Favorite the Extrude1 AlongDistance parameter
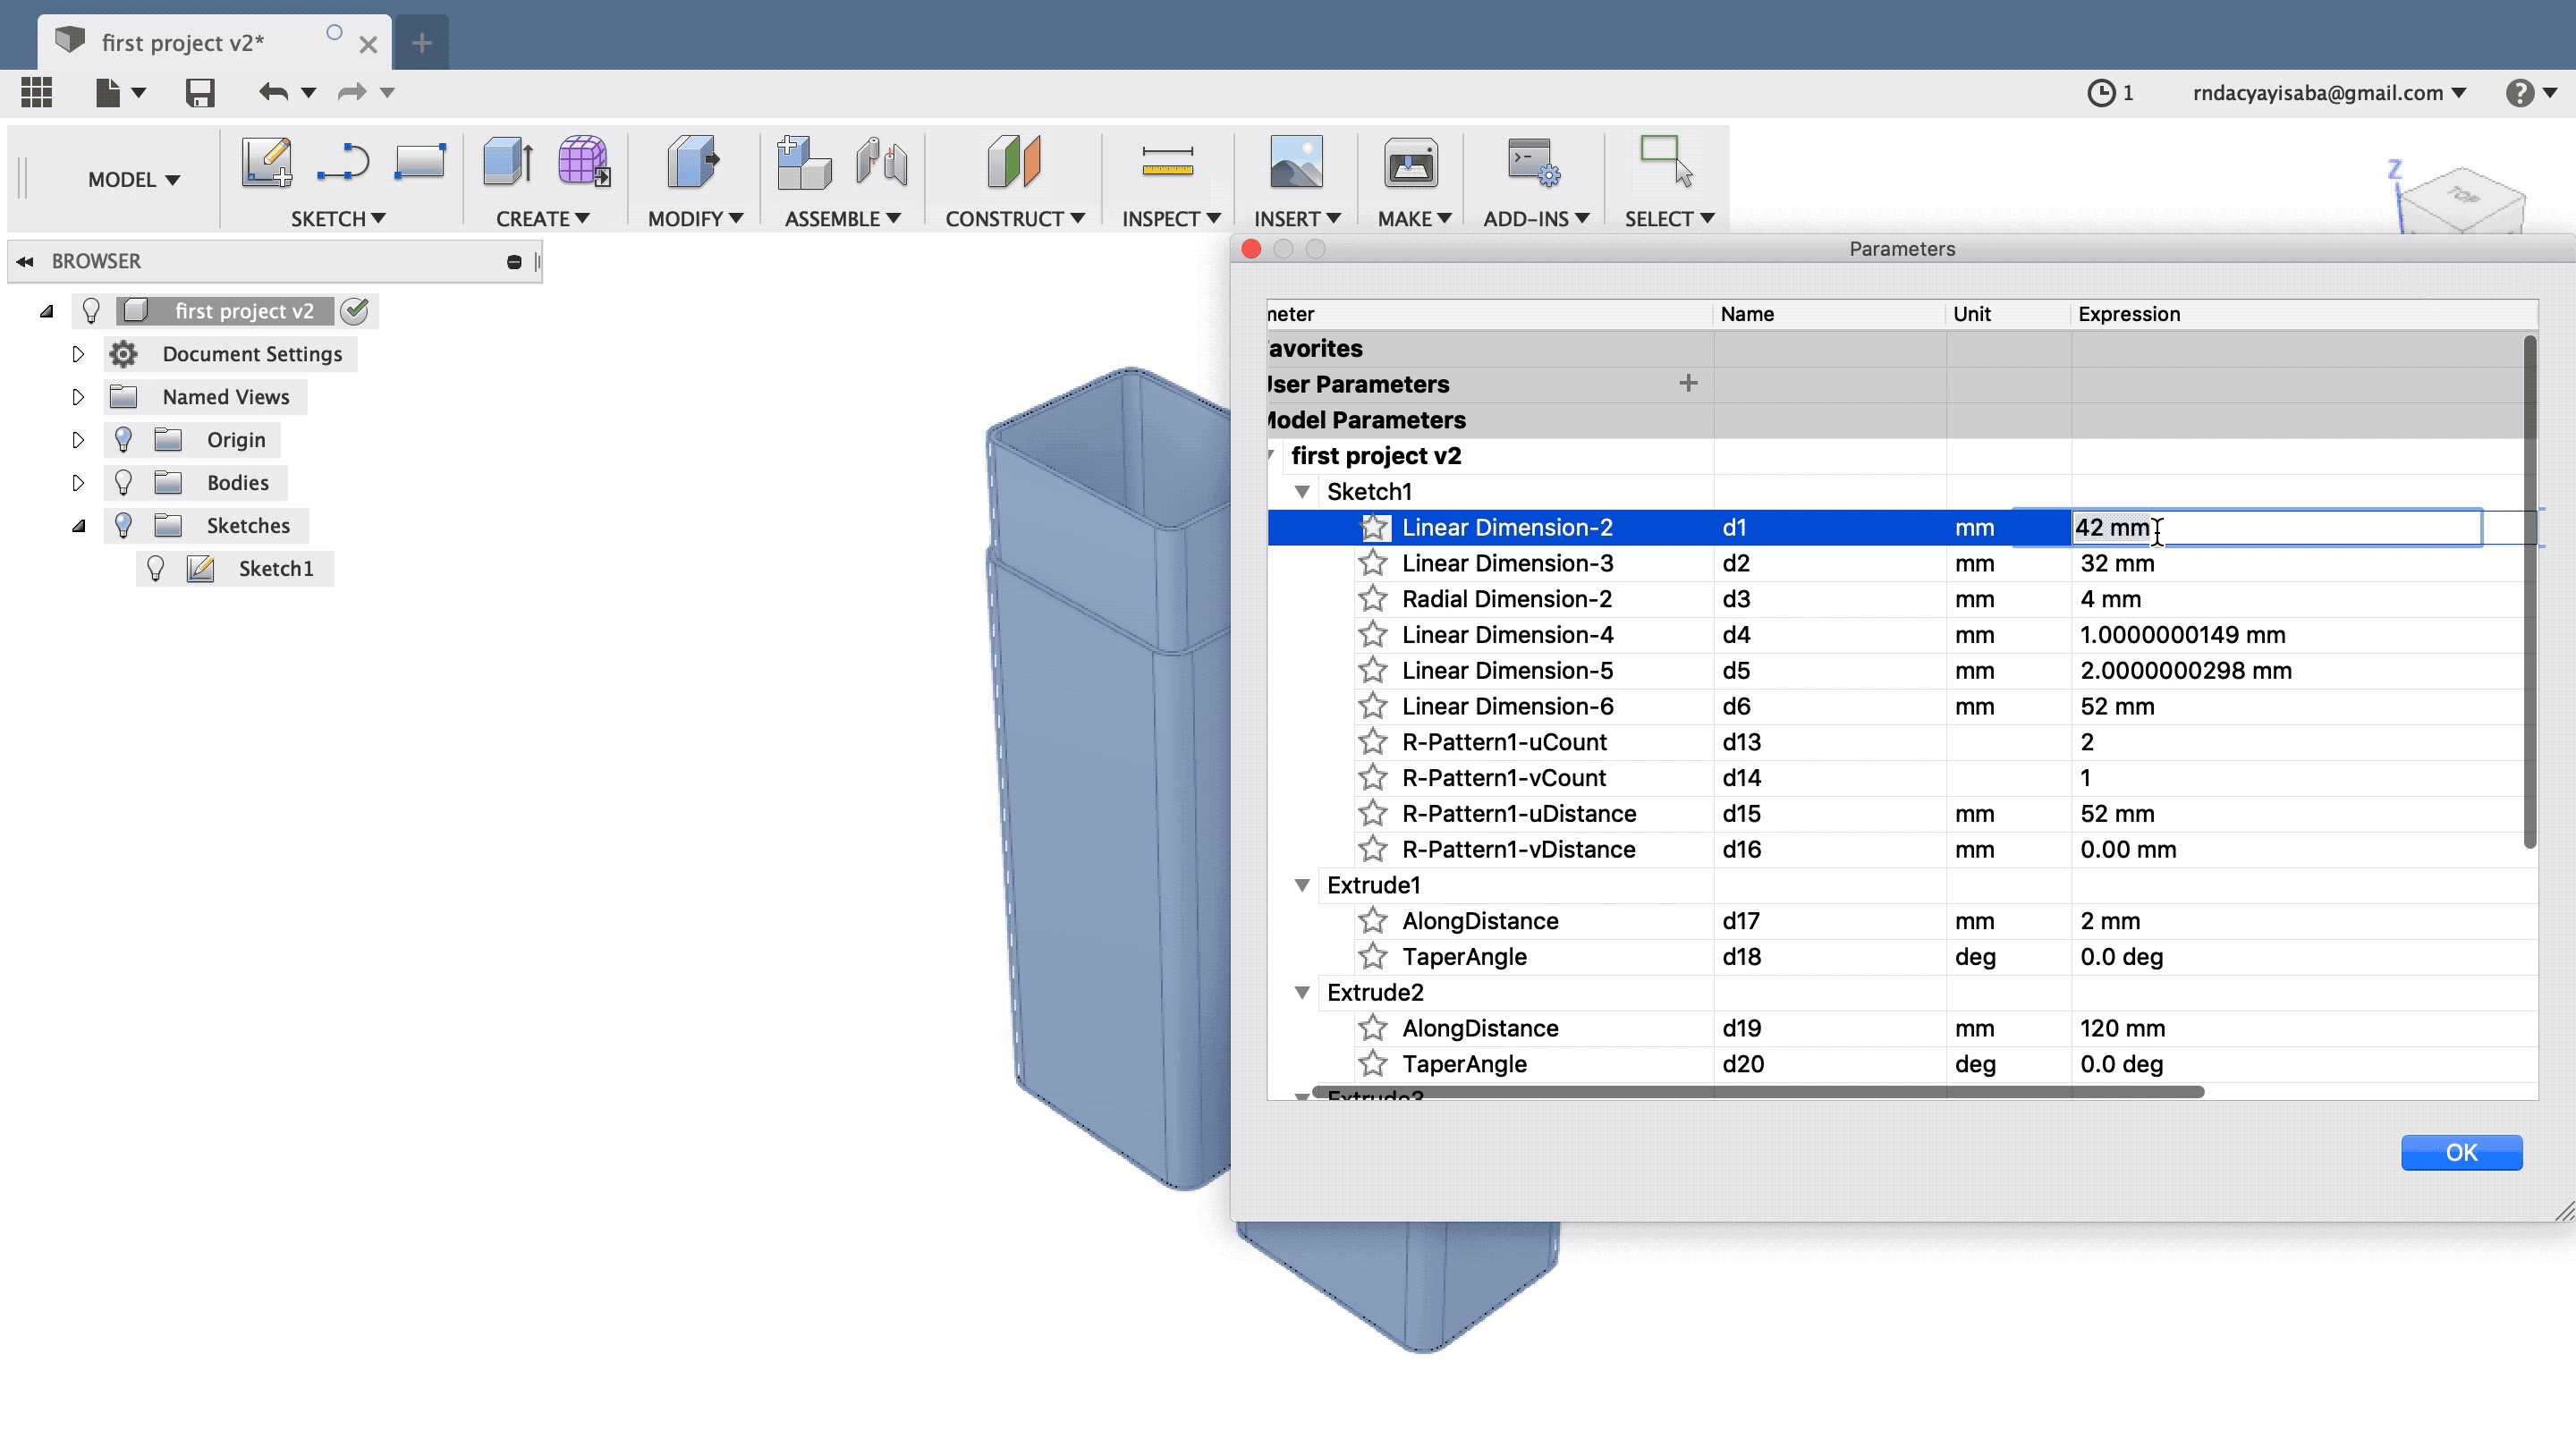This screenshot has width=2576, height=1447. [x=1373, y=921]
